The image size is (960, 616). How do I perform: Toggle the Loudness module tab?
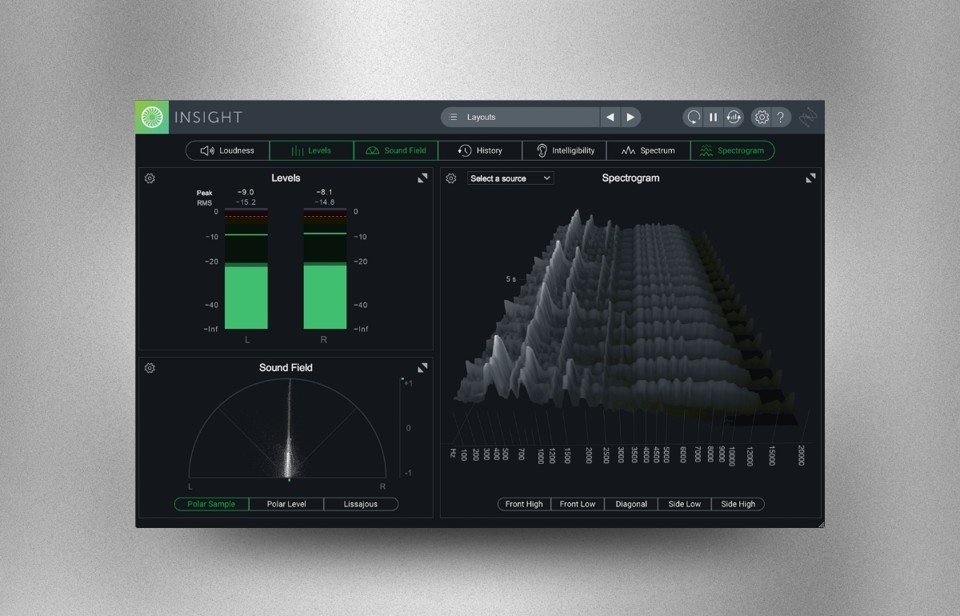[x=227, y=151]
